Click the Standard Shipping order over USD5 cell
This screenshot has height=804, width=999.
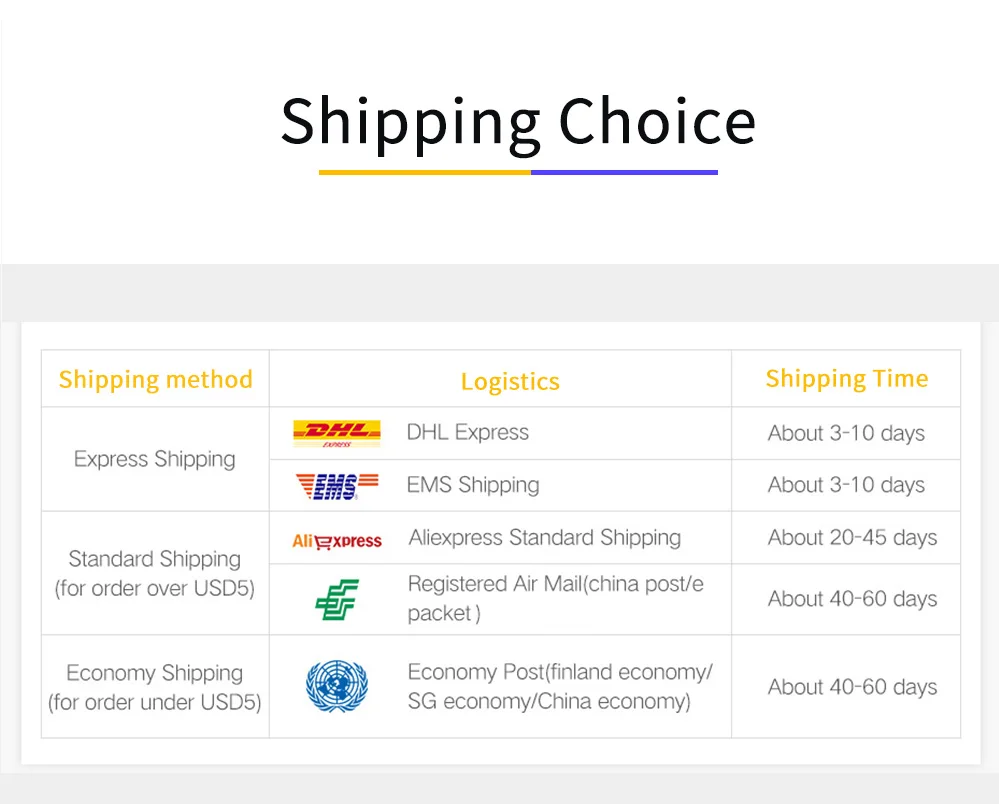point(155,573)
